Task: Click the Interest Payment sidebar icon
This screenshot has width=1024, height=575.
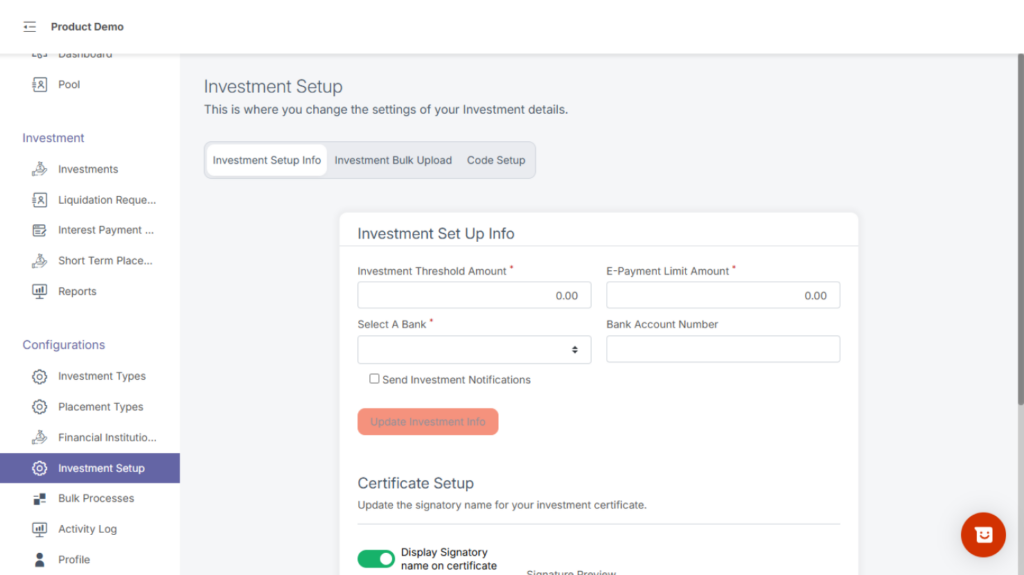Action: pyautogui.click(x=40, y=230)
